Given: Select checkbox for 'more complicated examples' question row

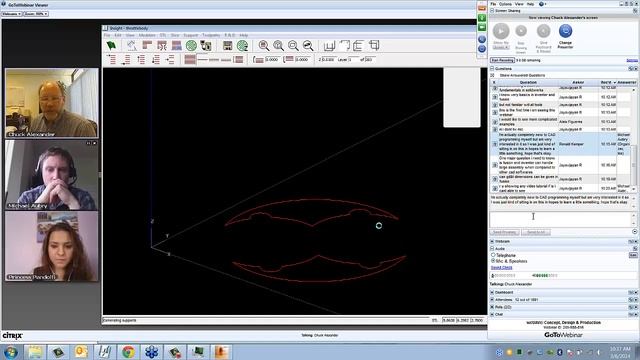Looking at the screenshot, I should pos(495,122).
